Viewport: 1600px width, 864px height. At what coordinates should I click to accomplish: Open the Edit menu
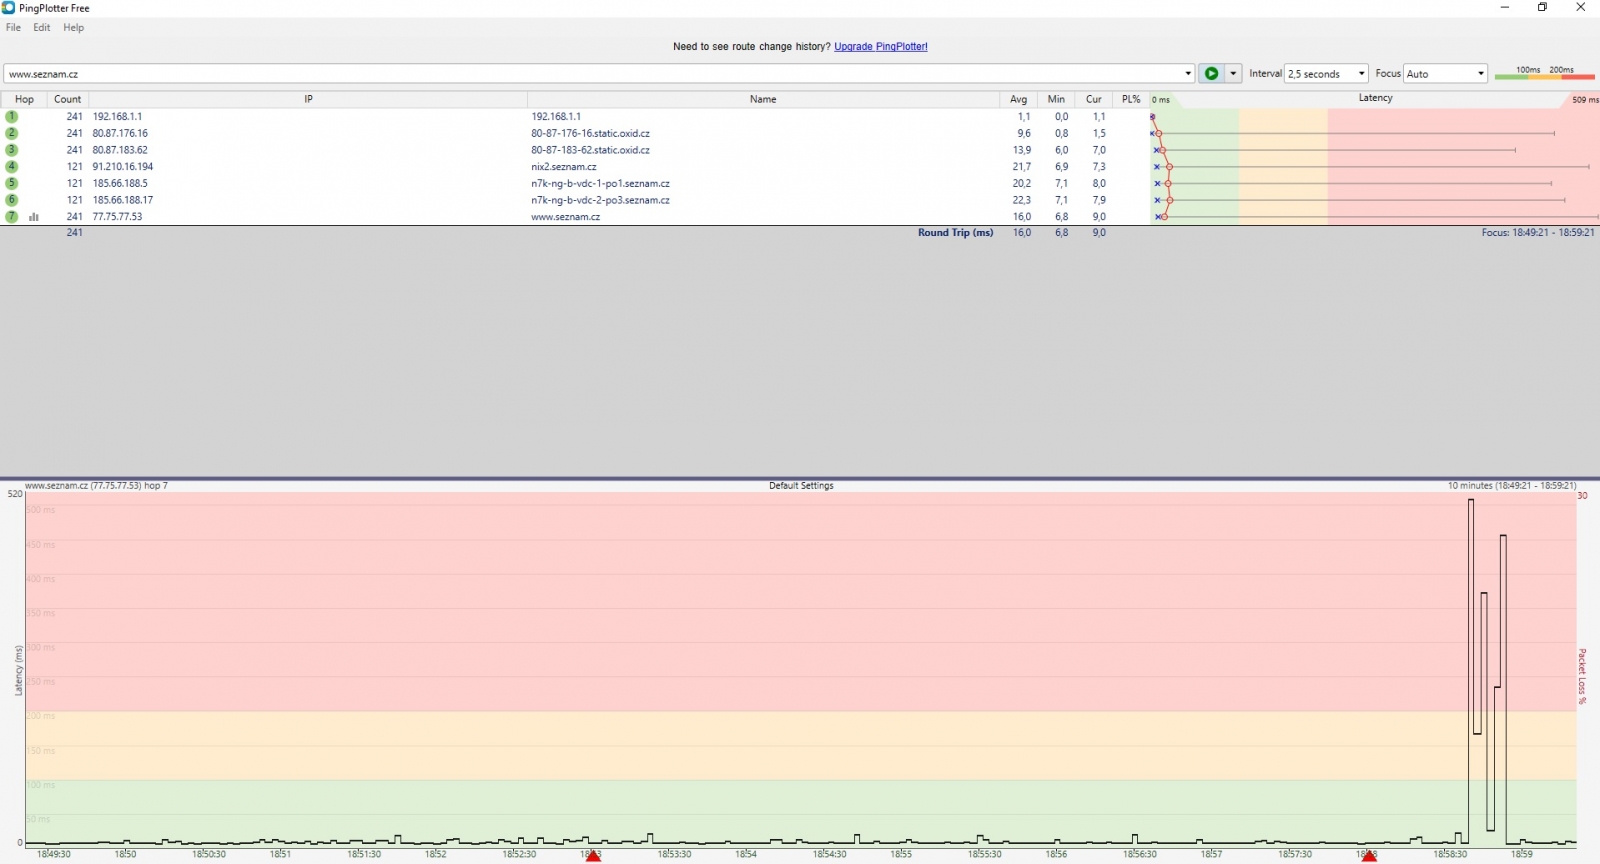[42, 28]
